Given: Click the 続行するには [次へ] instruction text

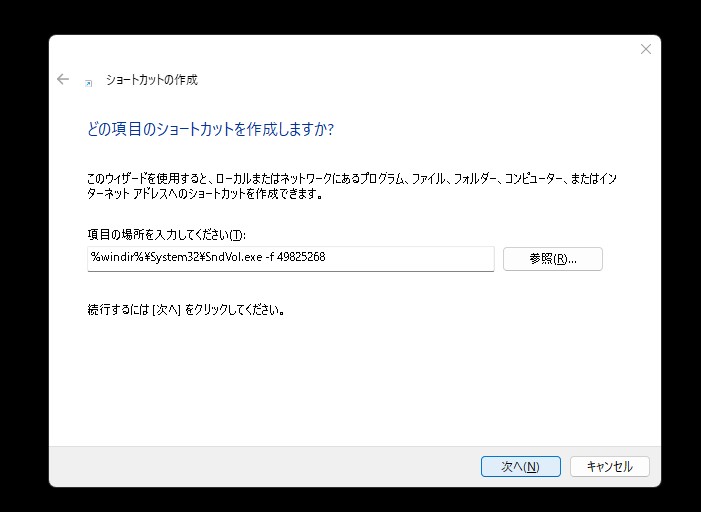Looking at the screenshot, I should (186, 310).
